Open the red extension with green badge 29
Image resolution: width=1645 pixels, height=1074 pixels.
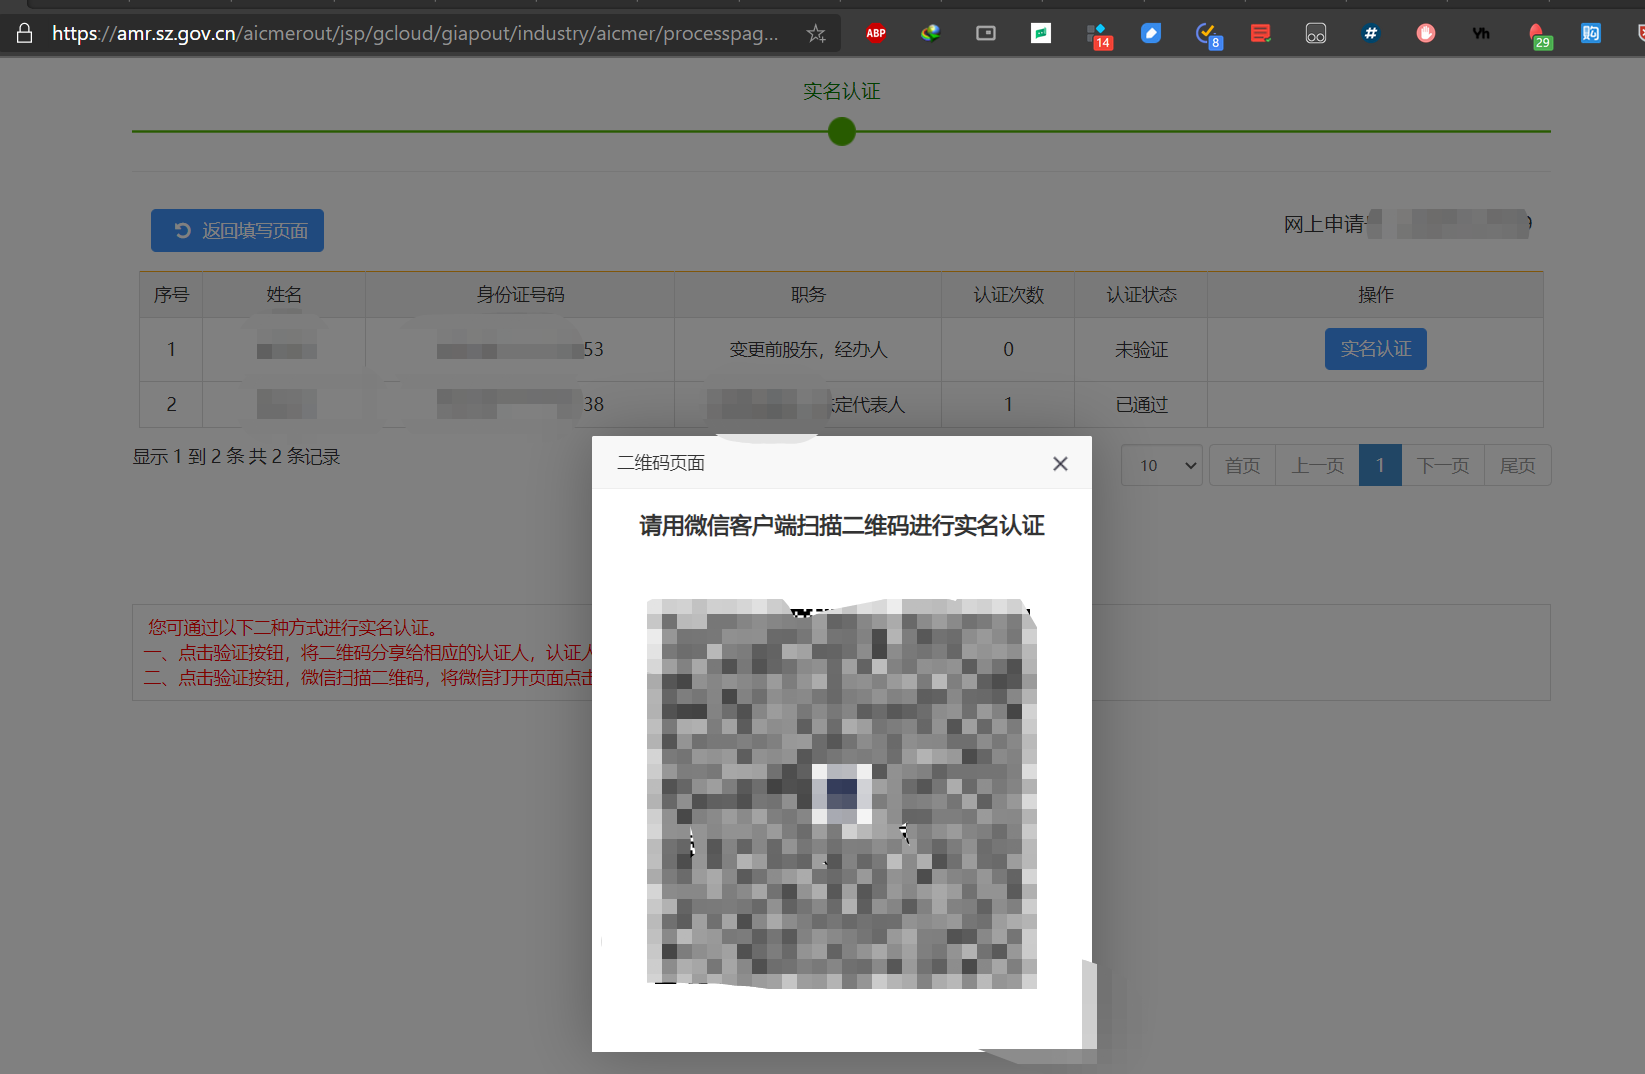[1539, 35]
